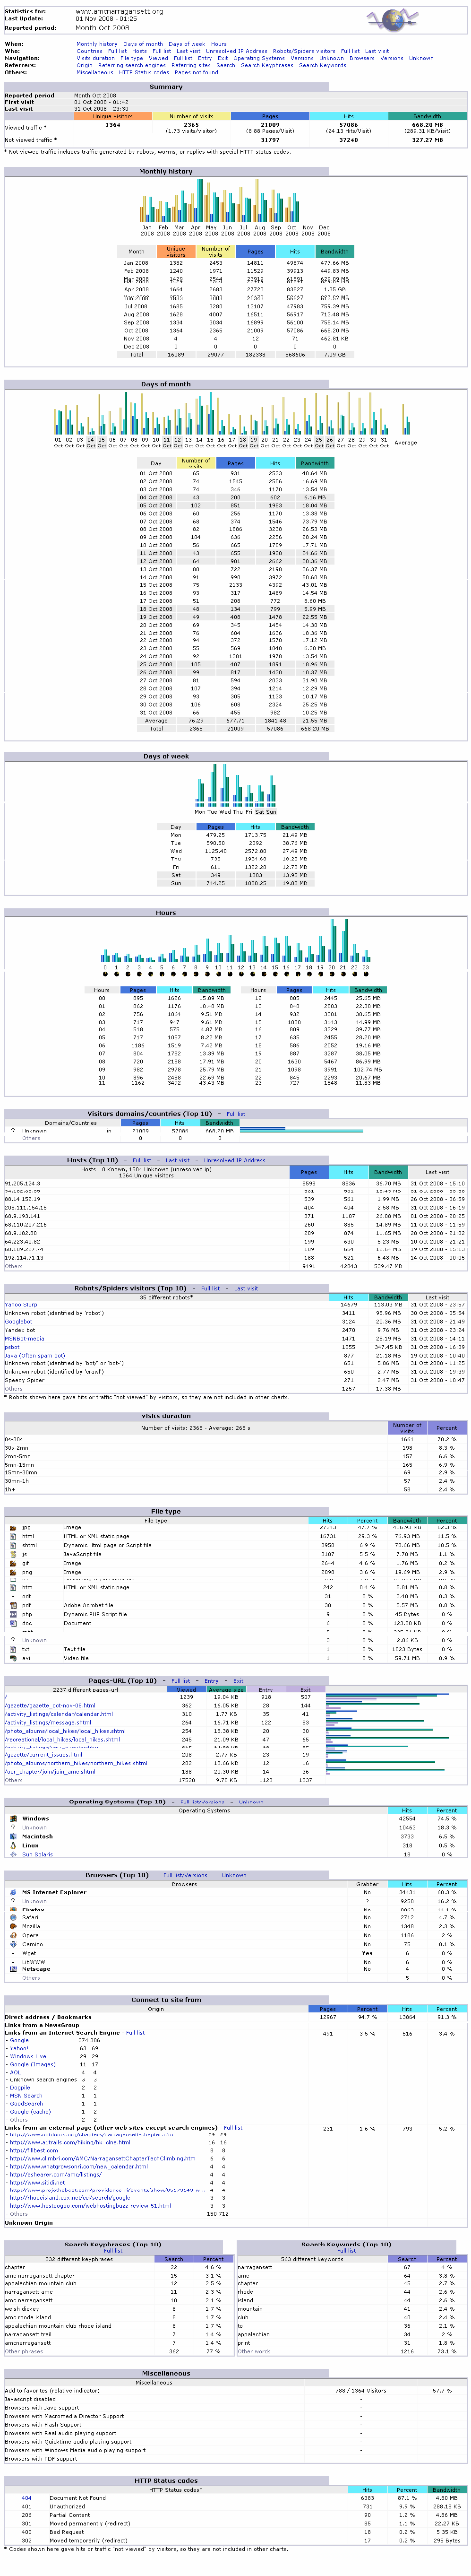Click the Macintosh operating system icon
Screen dimensions: 471x2576
(12, 1836)
